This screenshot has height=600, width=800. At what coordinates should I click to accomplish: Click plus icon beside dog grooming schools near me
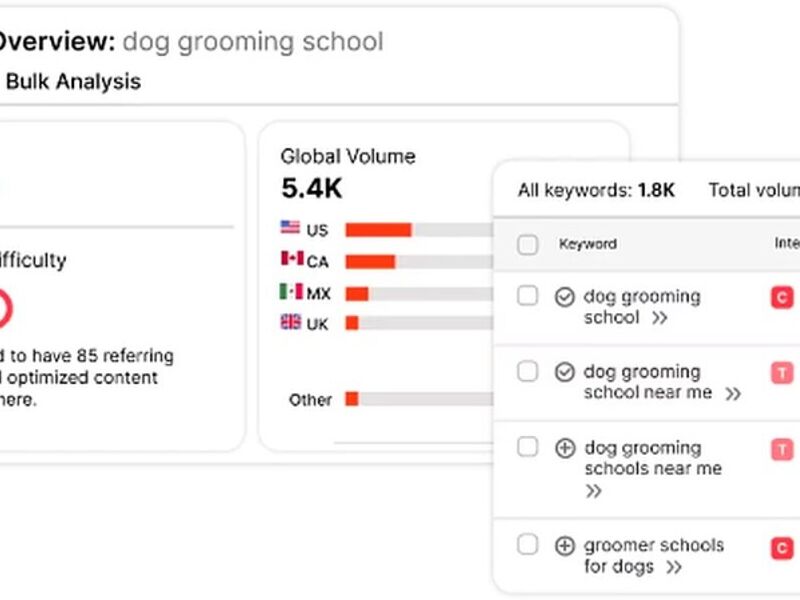pyautogui.click(x=564, y=448)
